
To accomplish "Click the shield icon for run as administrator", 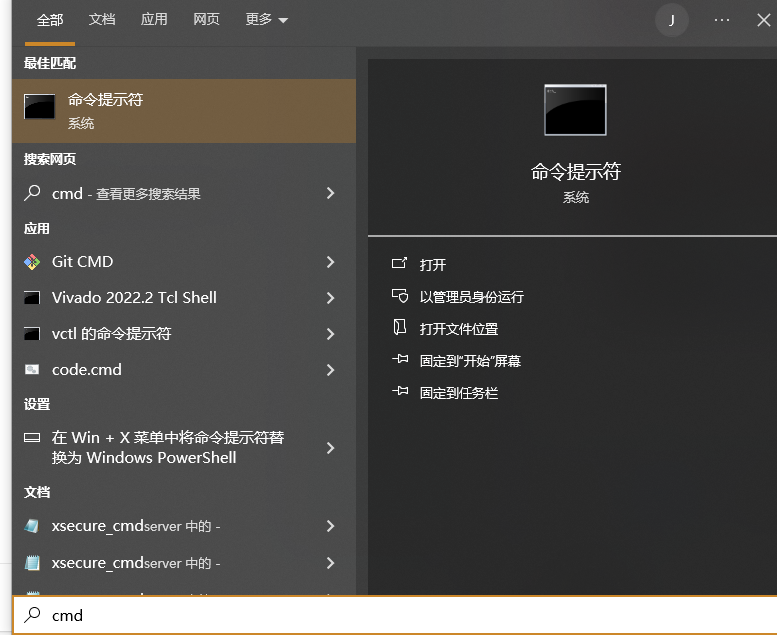I will [400, 296].
